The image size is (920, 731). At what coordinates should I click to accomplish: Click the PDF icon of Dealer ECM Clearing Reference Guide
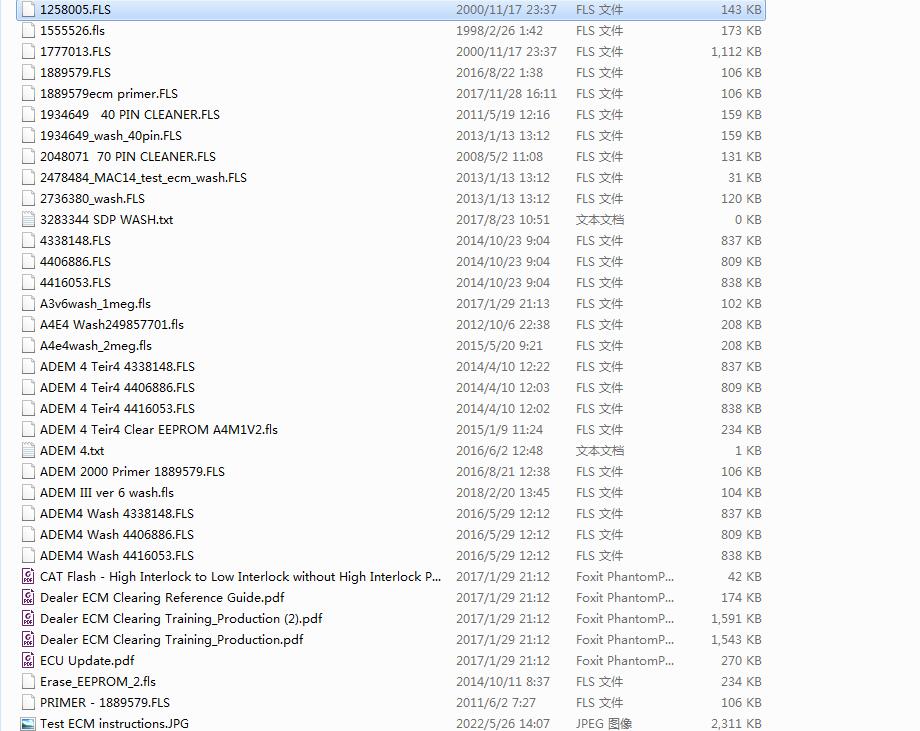coord(28,597)
